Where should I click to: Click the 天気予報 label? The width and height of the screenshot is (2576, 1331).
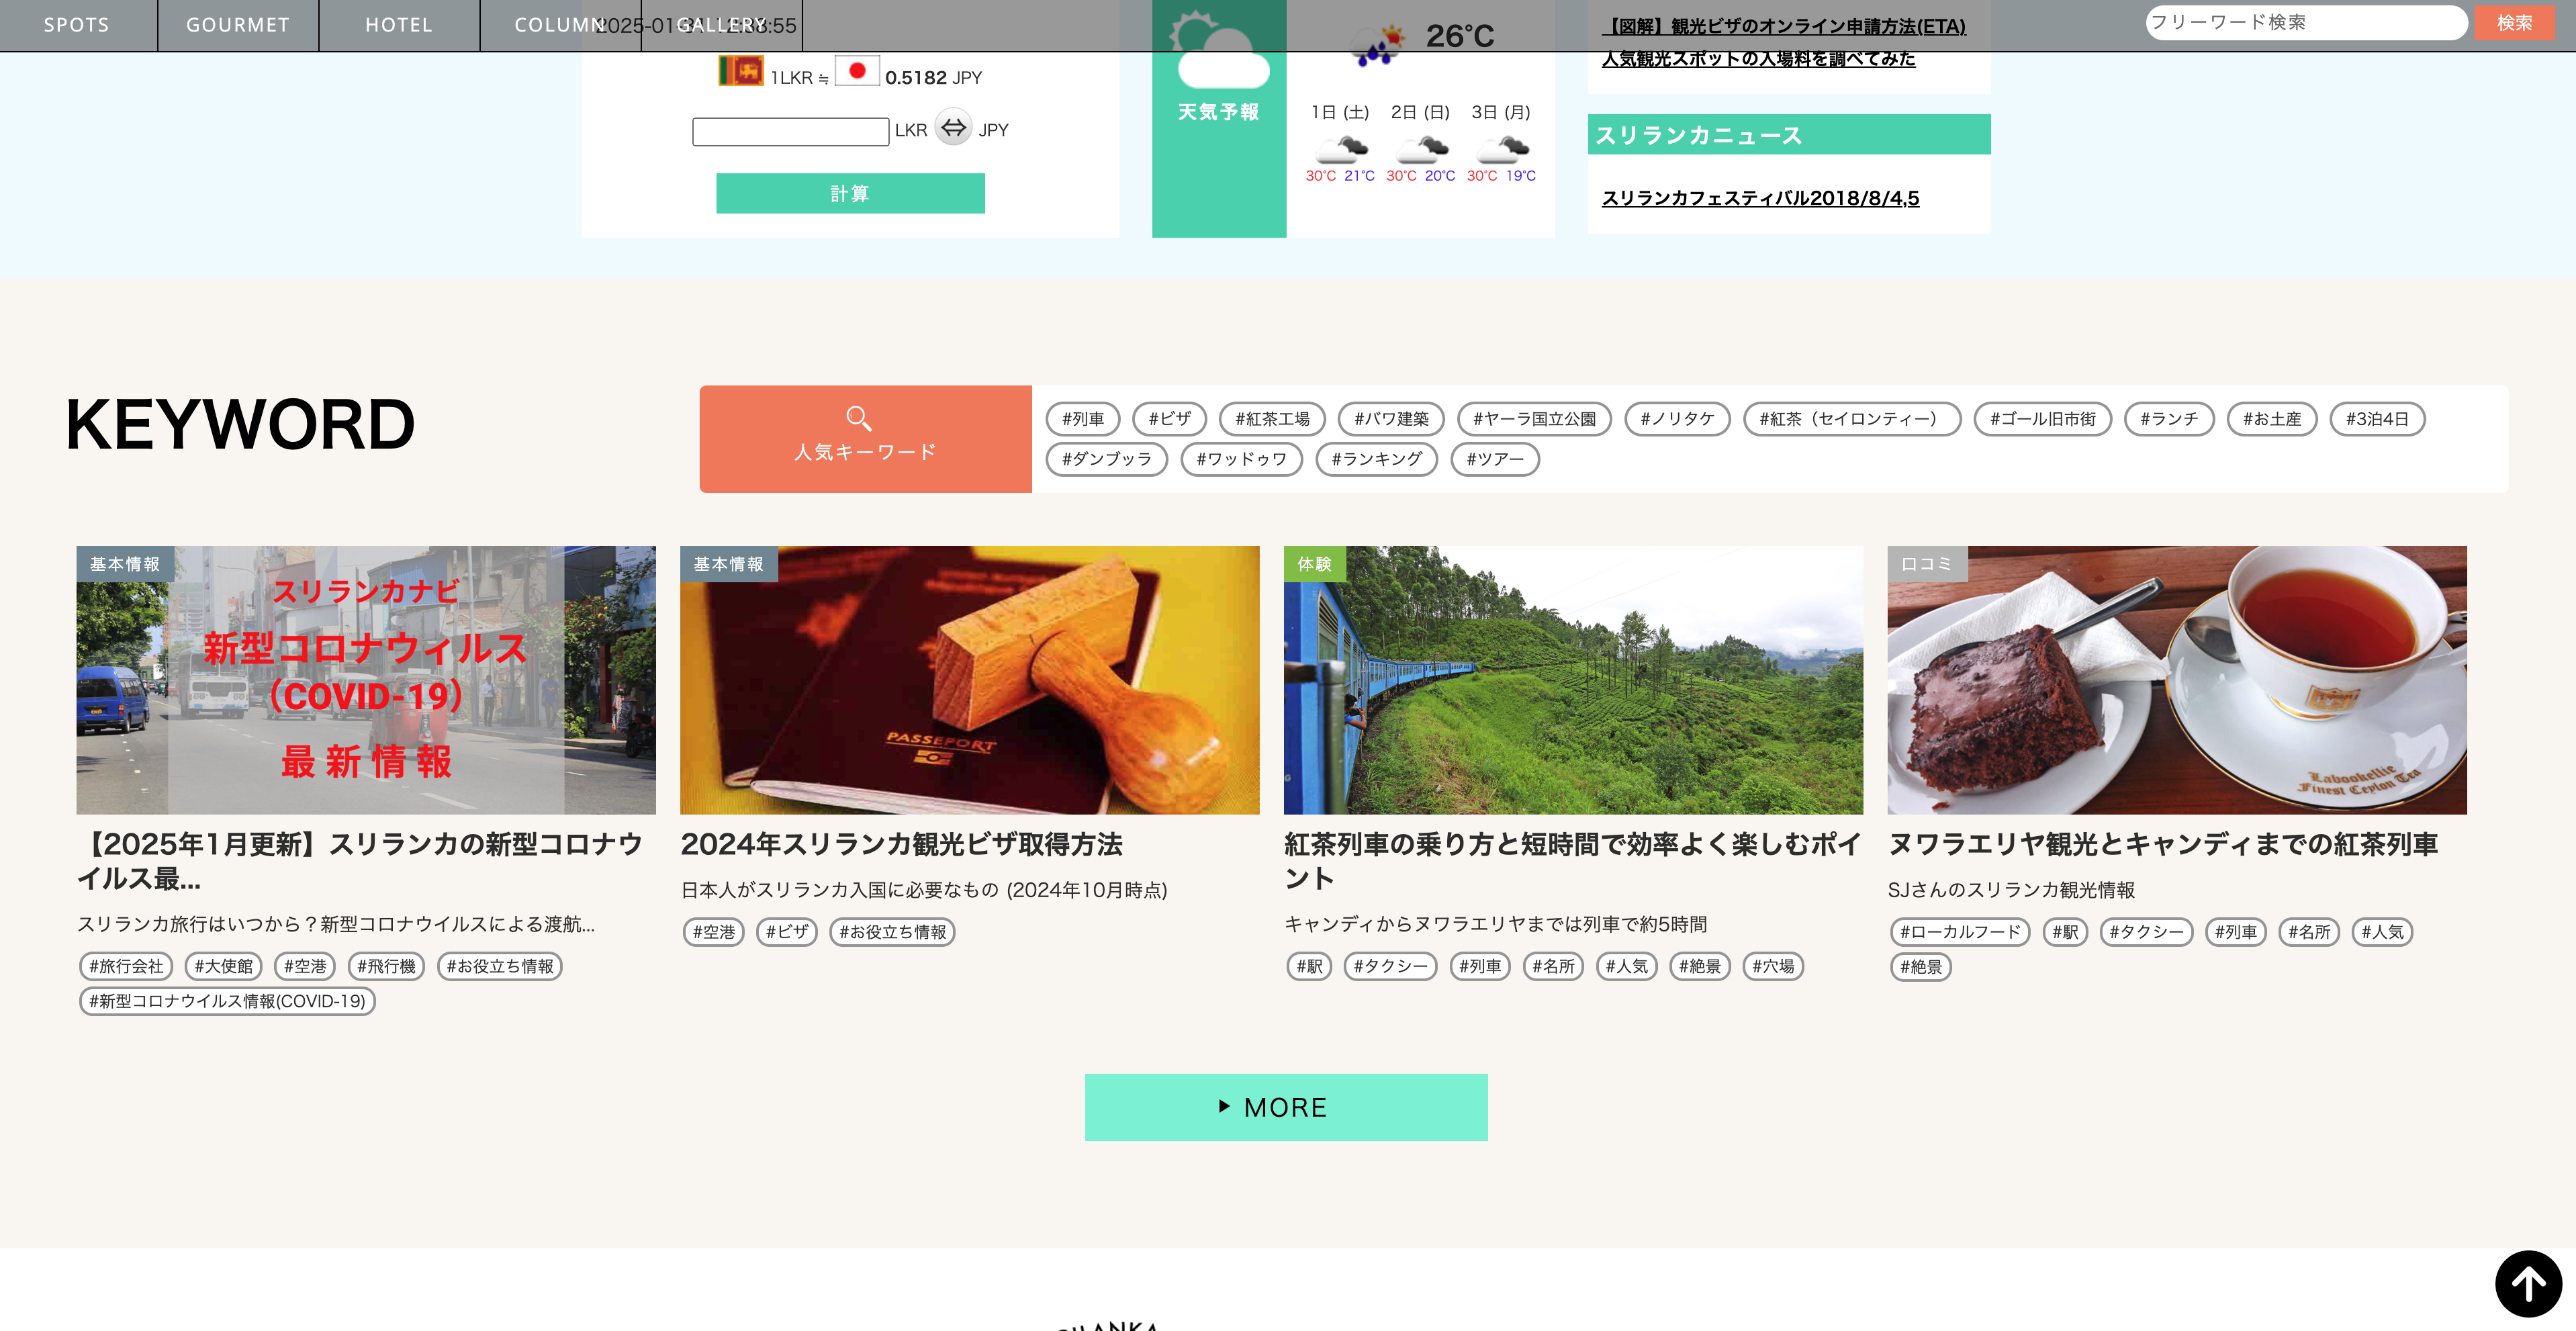1218,112
